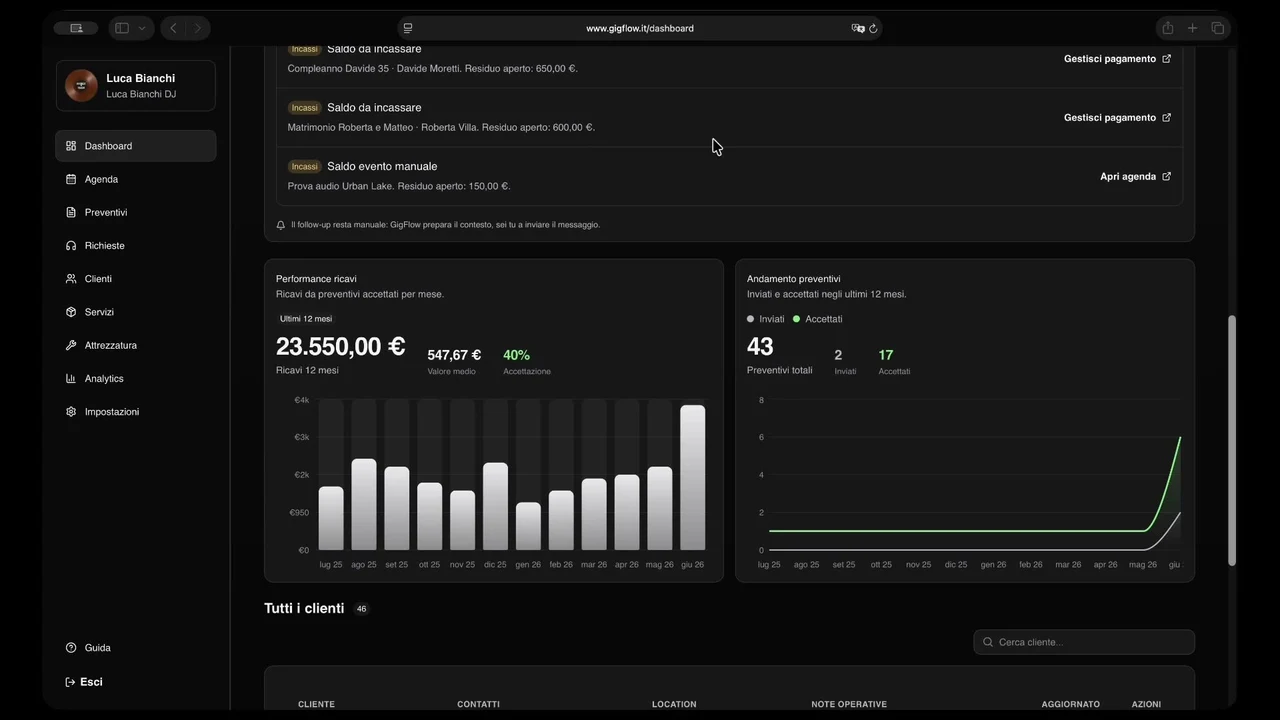
Task: Click the 23.550,00 € revenue total
Action: point(340,346)
